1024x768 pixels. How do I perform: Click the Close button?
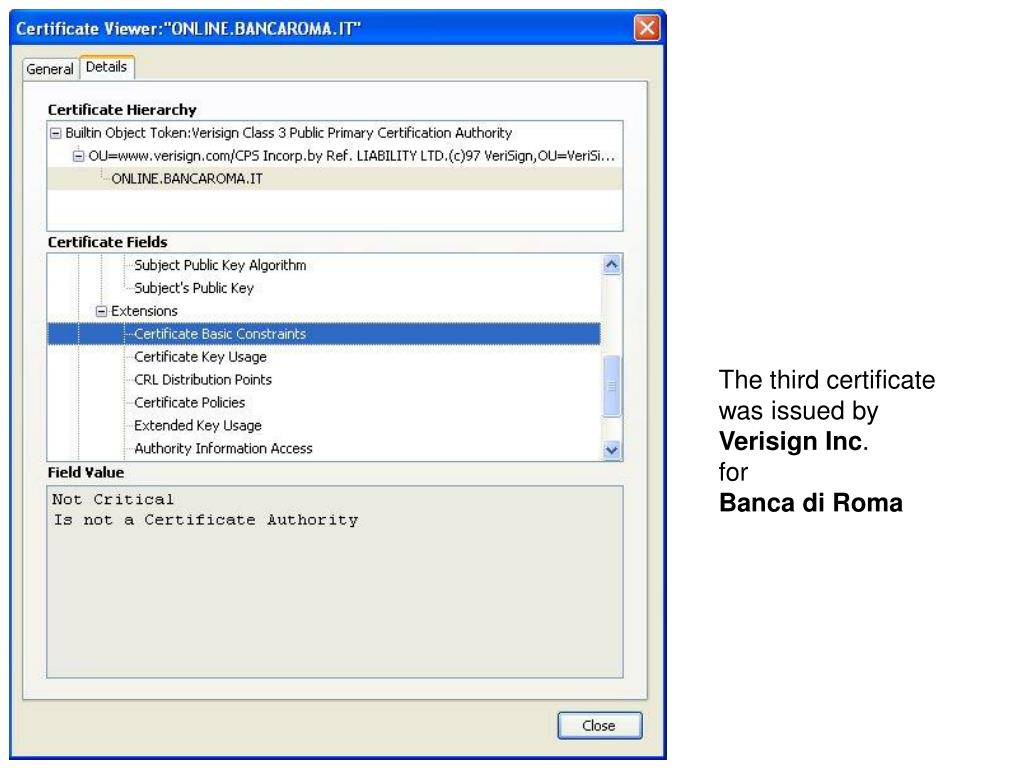600,726
